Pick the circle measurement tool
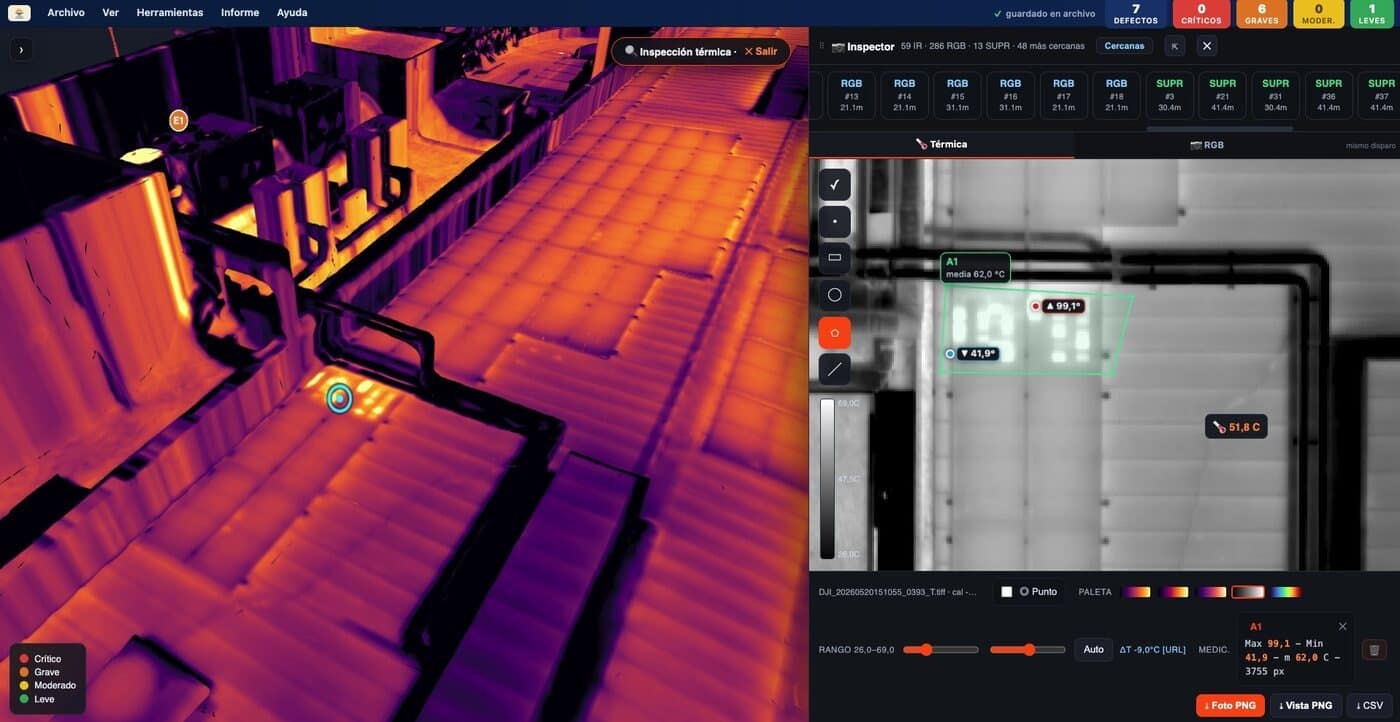This screenshot has height=722, width=1400. pyautogui.click(x=834, y=295)
